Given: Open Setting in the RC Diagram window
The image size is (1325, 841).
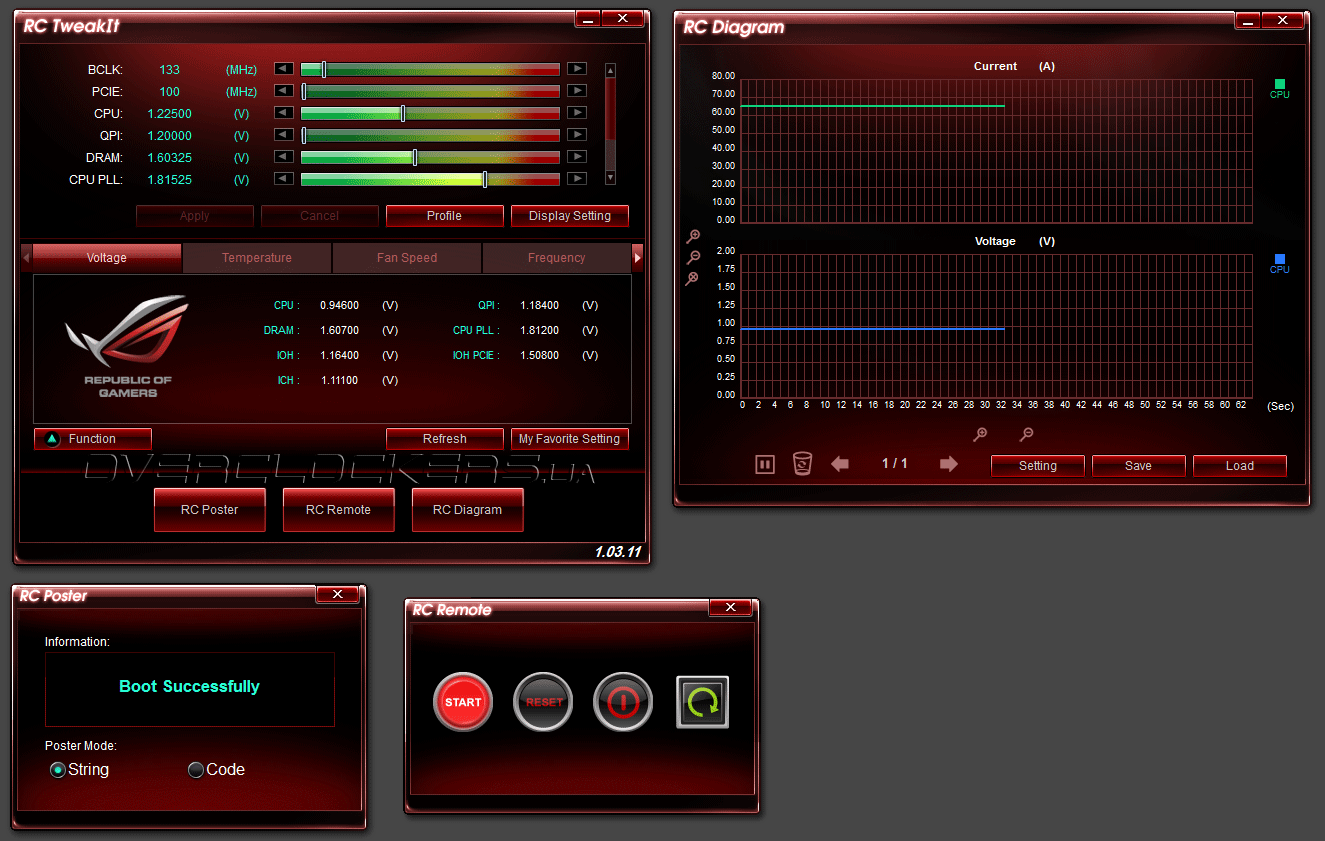Looking at the screenshot, I should (x=1038, y=466).
